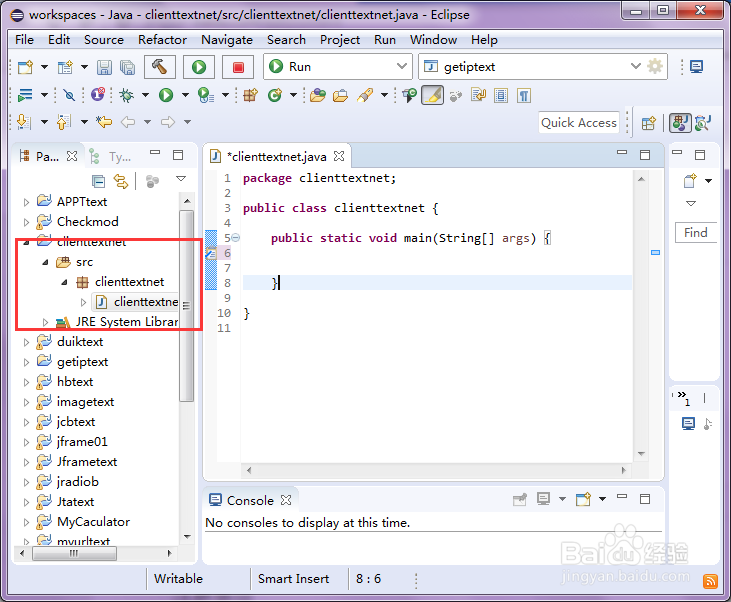
Task: Click the Search flashlight icon
Action: (365, 95)
